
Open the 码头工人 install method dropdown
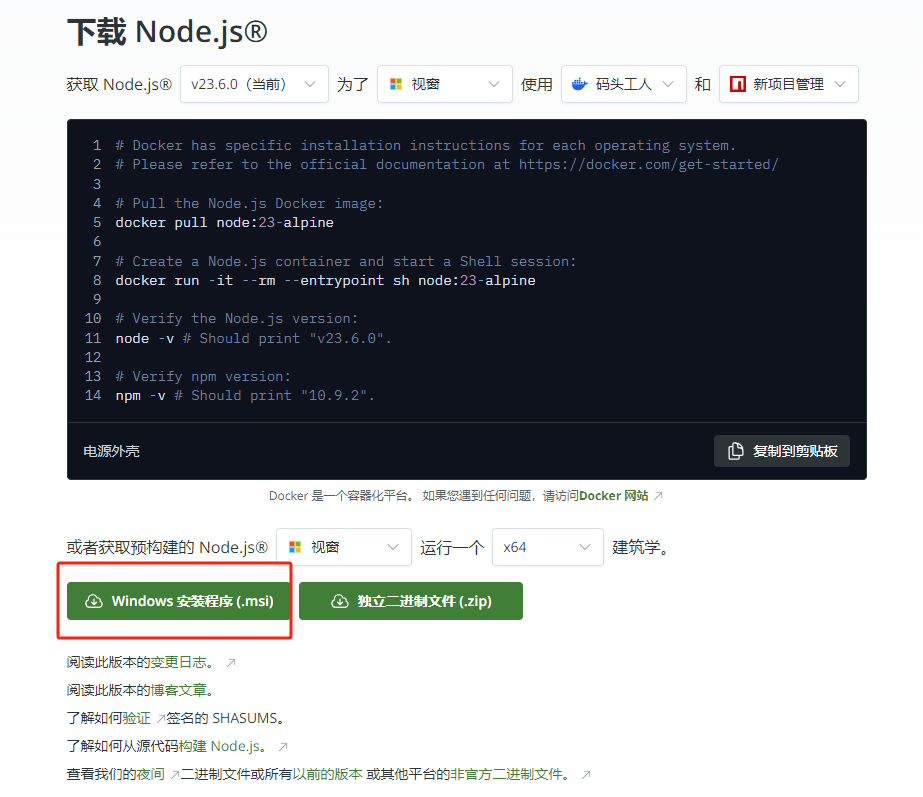click(623, 84)
